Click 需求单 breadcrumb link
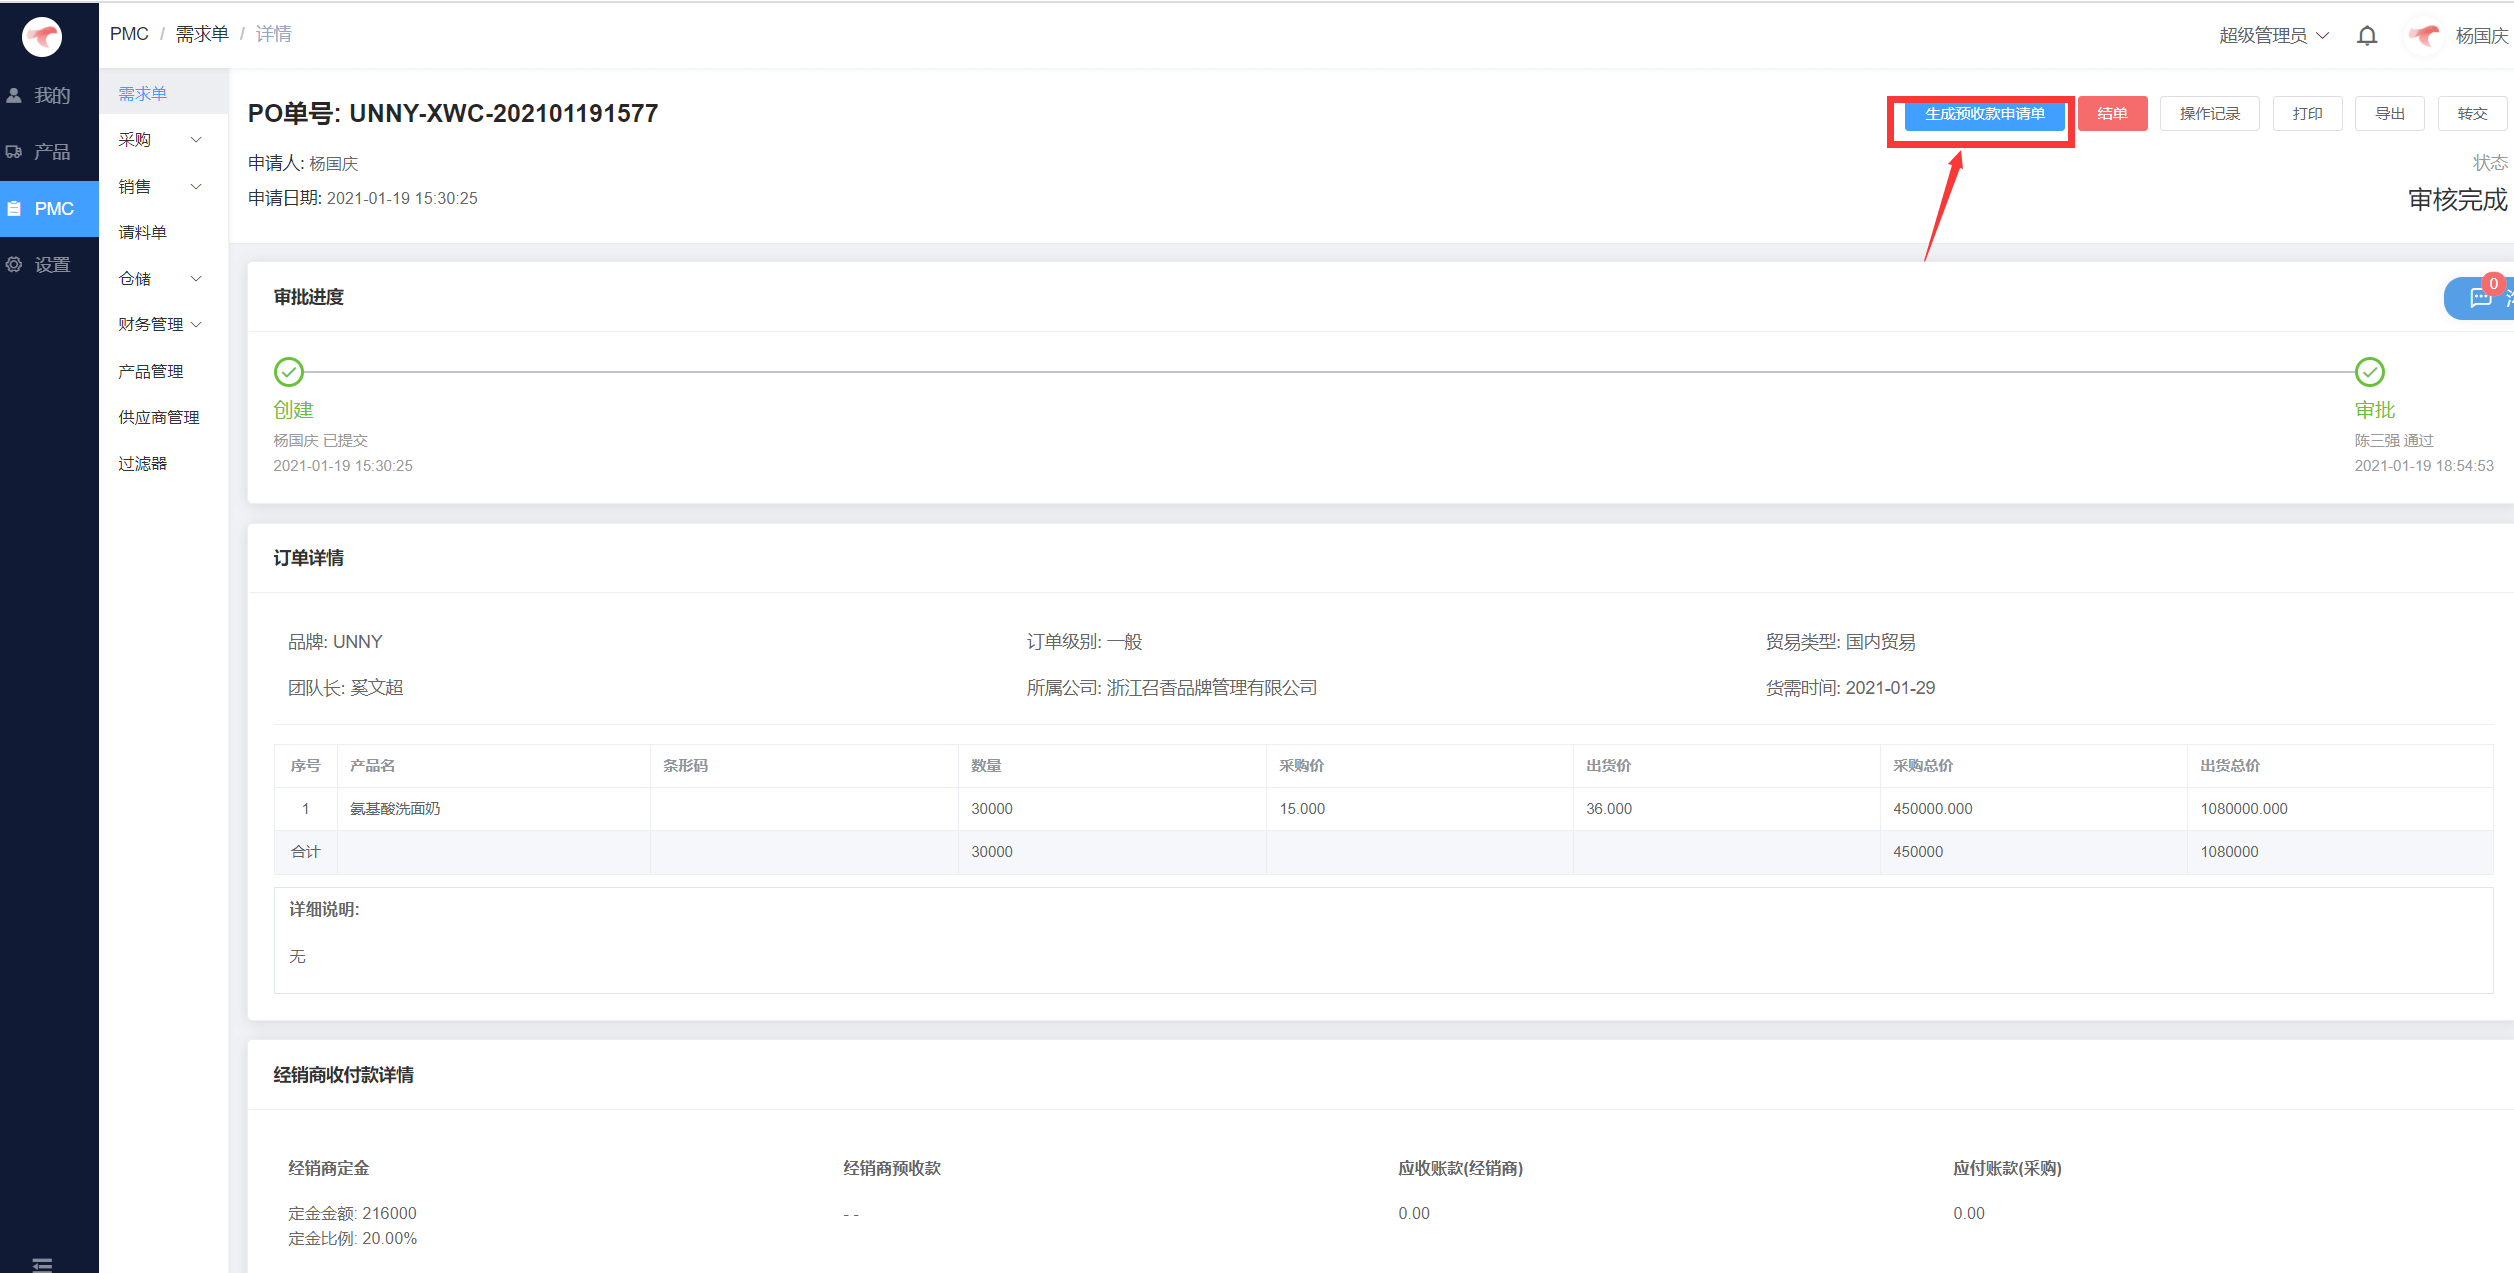 coord(202,34)
